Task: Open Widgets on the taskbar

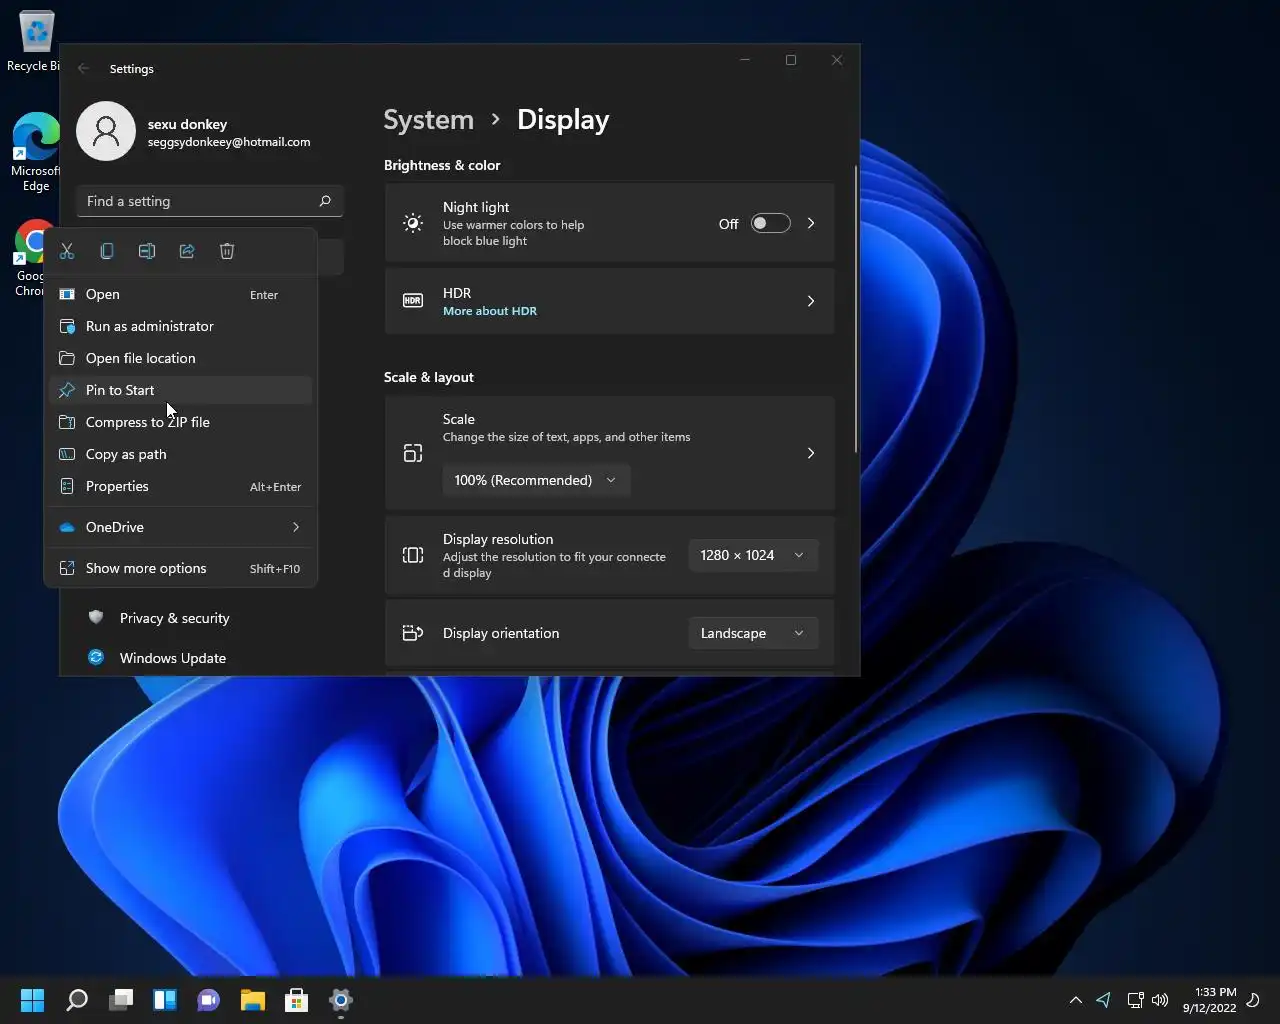Action: pos(165,1000)
